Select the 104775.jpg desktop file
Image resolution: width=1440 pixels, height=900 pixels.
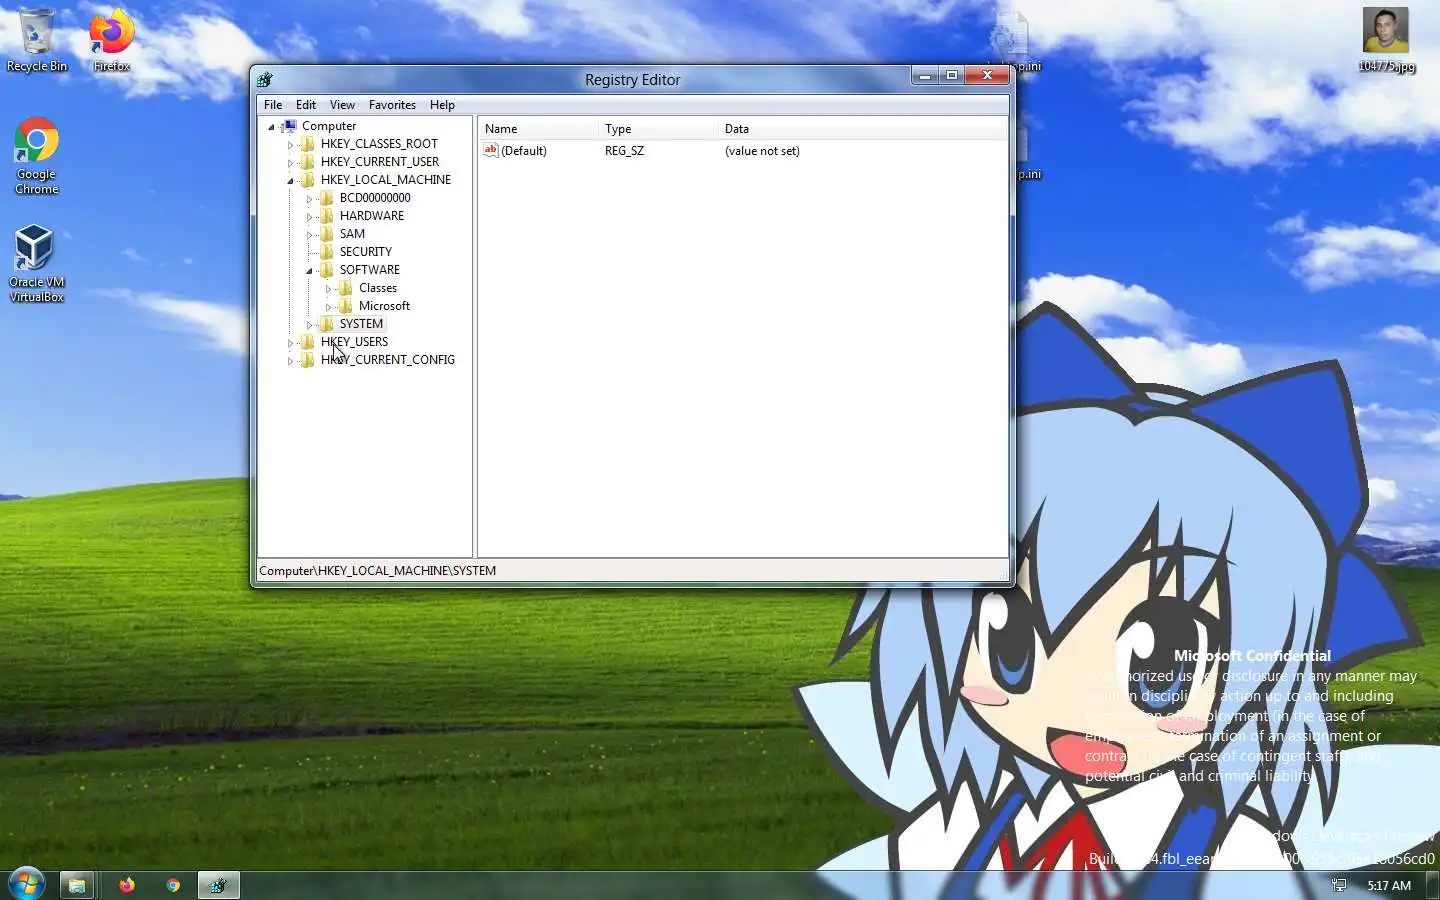click(1386, 40)
